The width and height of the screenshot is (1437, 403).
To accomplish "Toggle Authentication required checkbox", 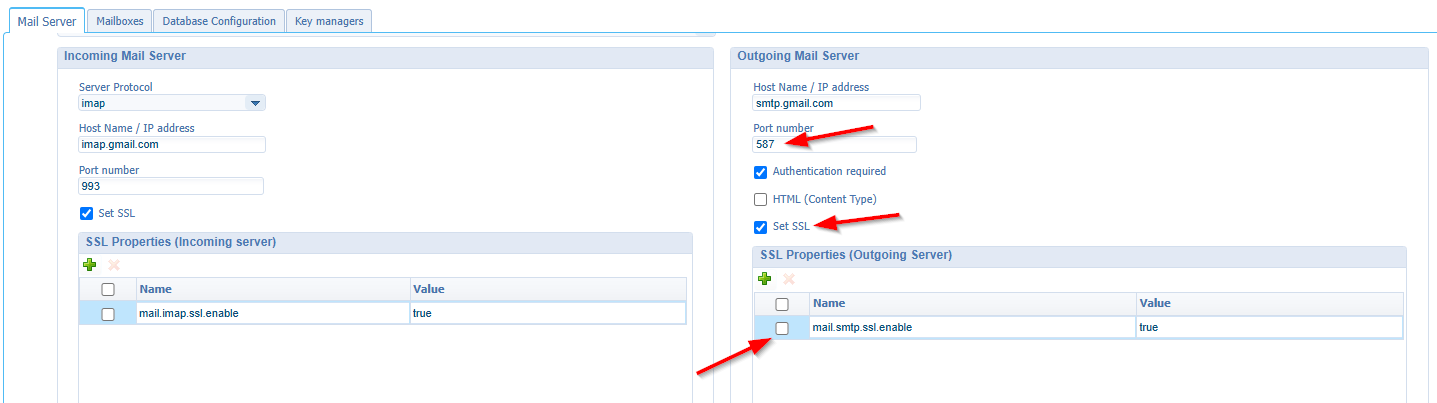I will click(760, 172).
